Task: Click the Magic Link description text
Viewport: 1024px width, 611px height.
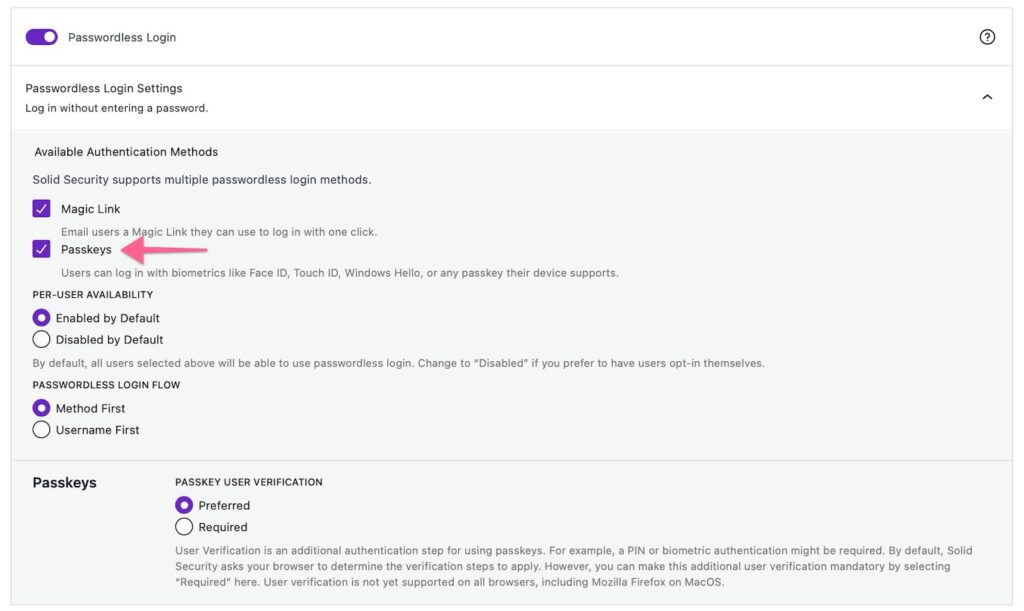Action: [x=219, y=232]
